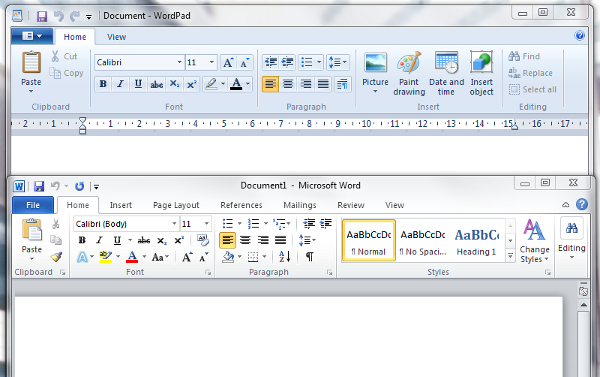Click Word Shading paint bucket

tap(228, 257)
